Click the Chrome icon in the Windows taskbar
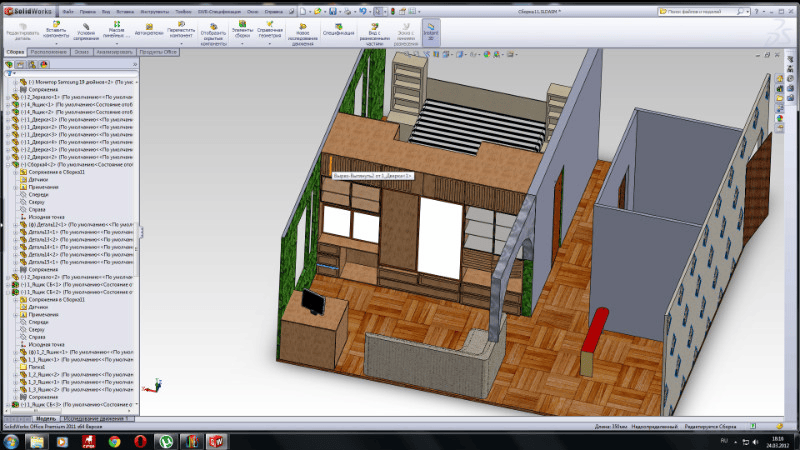The image size is (800, 450). pos(115,440)
